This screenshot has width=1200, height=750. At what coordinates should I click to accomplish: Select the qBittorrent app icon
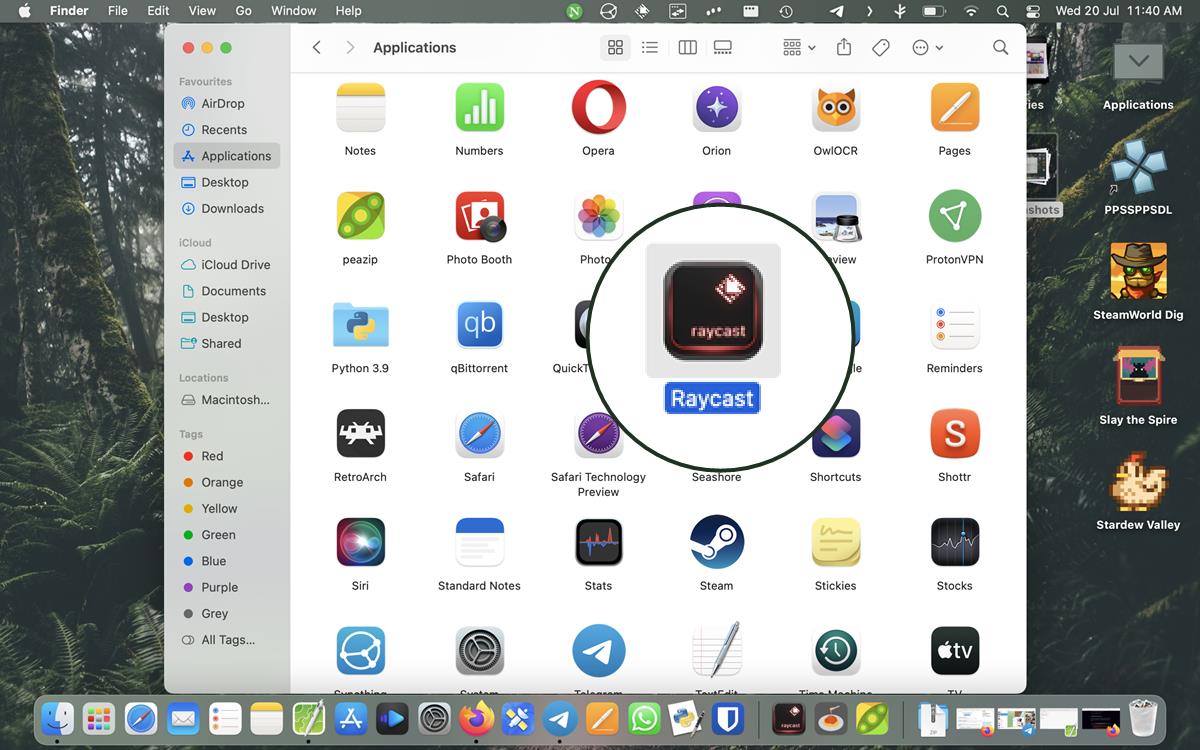(x=479, y=325)
